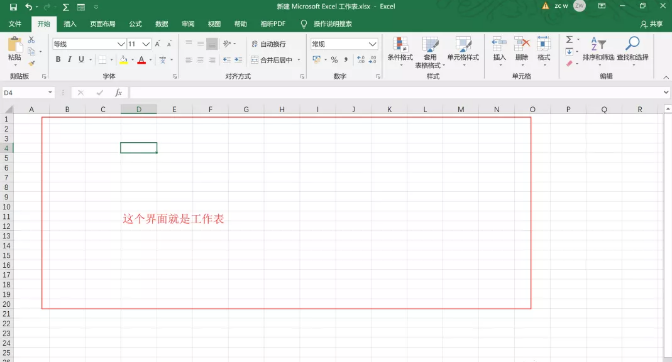The image size is (672, 362).
Task: Switch to 页面布局 Page Layout tab
Action: (102, 24)
